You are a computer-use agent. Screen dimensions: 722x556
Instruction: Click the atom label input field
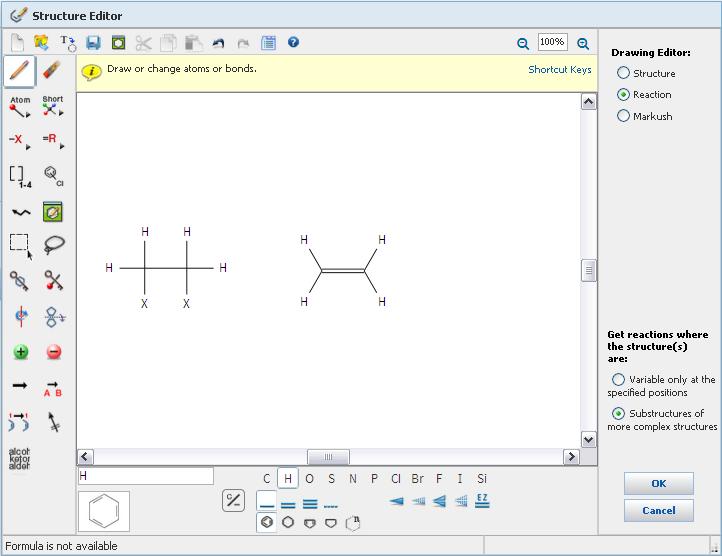point(146,476)
